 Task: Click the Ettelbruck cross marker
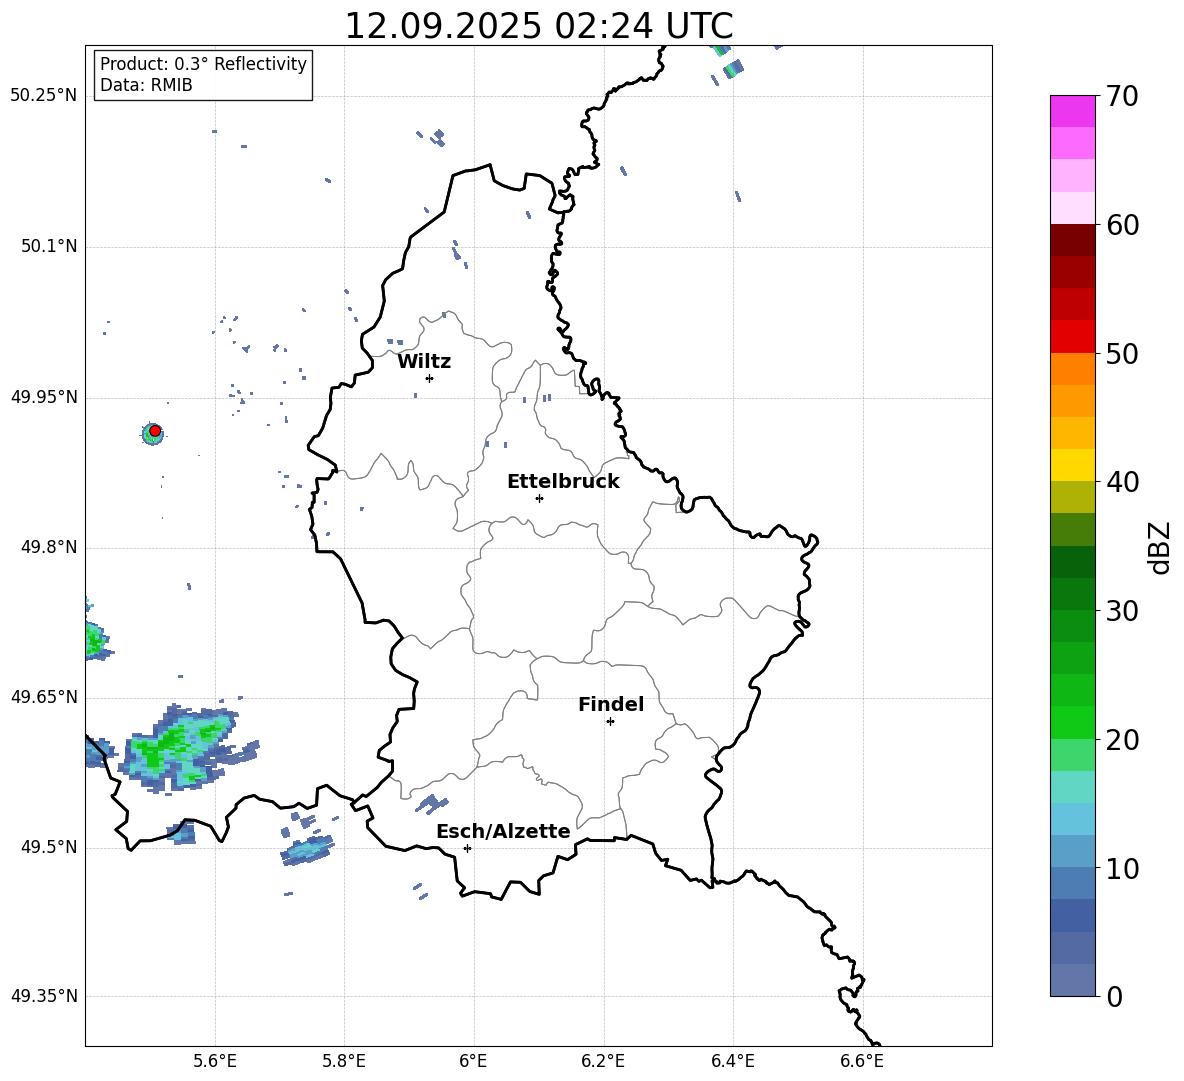[x=539, y=498]
